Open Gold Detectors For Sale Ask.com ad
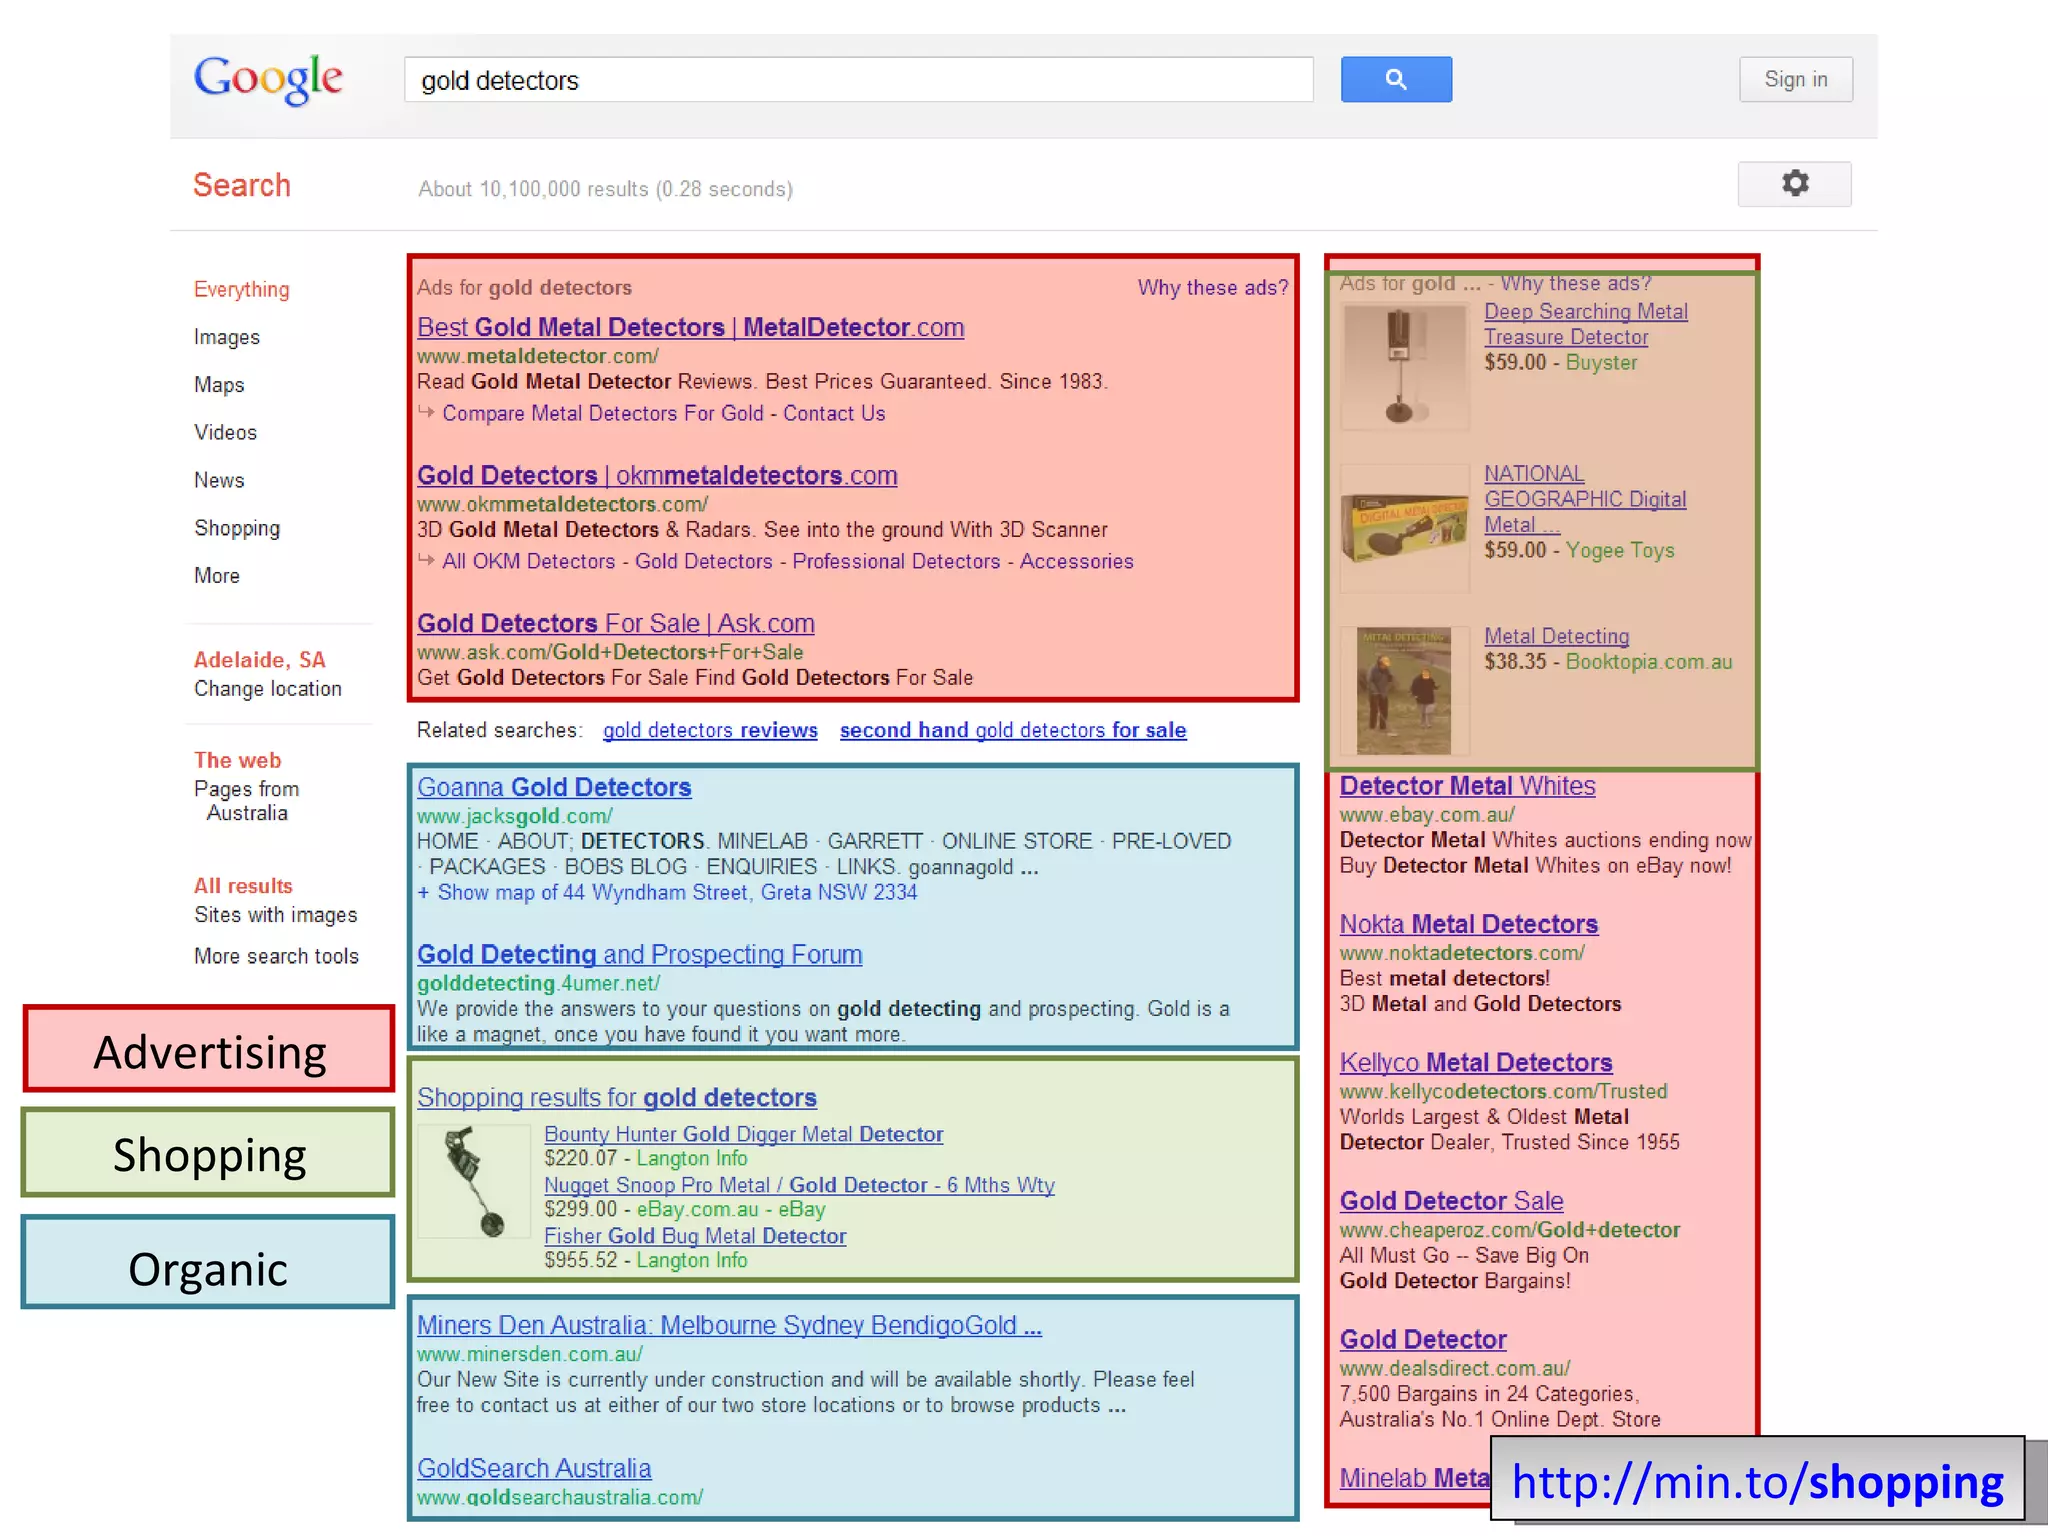 tap(616, 623)
